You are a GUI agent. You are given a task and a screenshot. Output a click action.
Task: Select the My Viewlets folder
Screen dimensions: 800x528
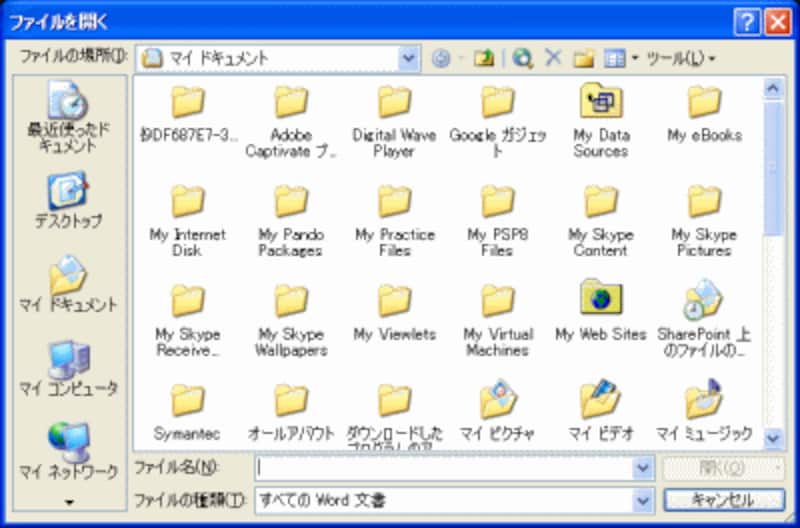point(394,313)
